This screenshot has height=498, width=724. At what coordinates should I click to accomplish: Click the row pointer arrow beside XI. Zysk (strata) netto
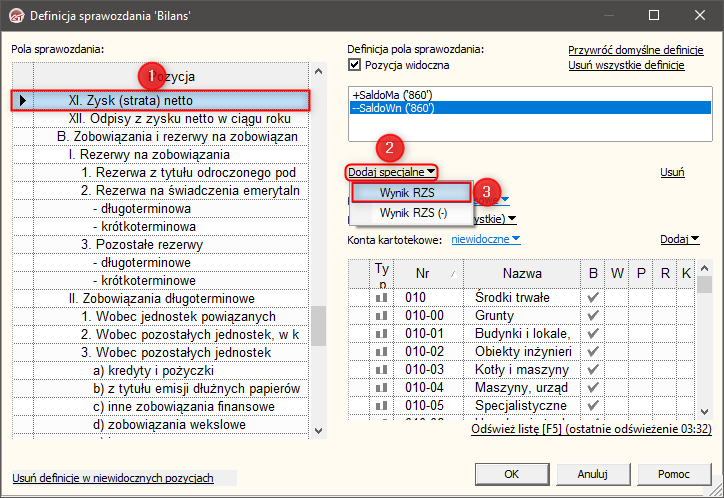click(x=23, y=100)
